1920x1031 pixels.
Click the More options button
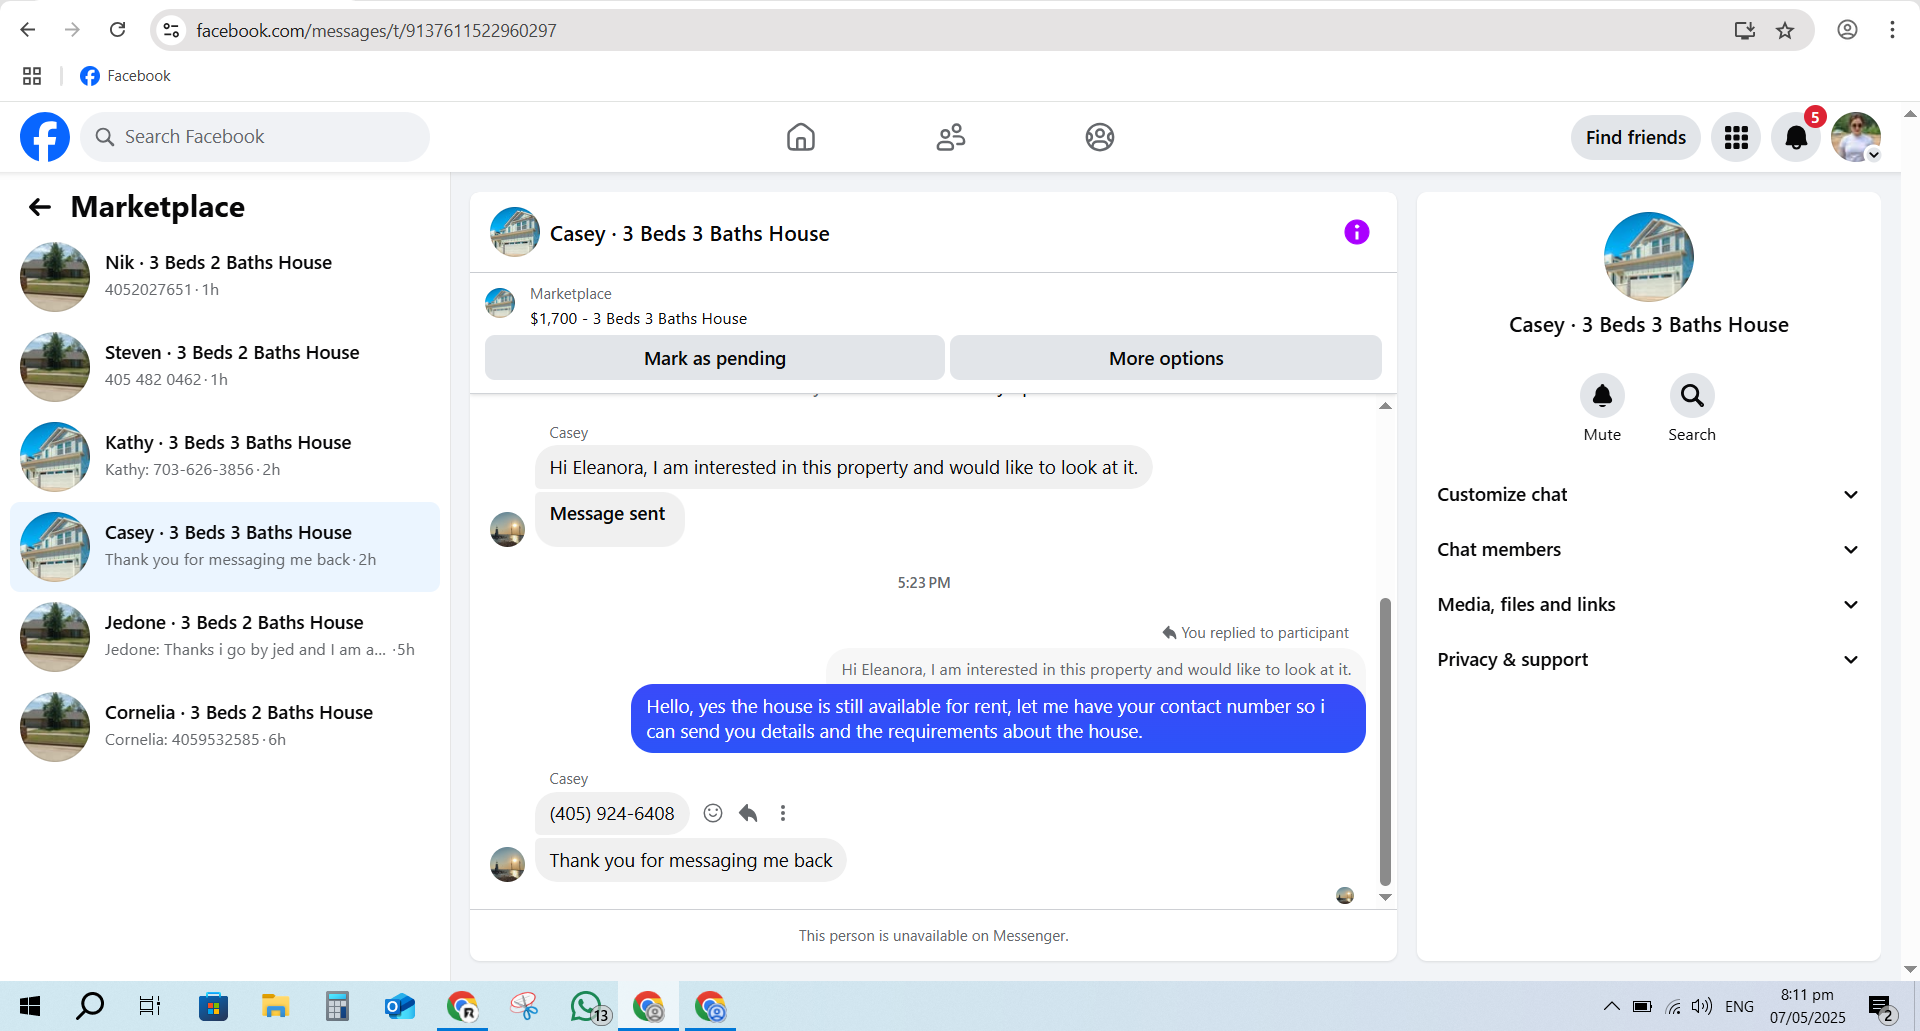1166,358
